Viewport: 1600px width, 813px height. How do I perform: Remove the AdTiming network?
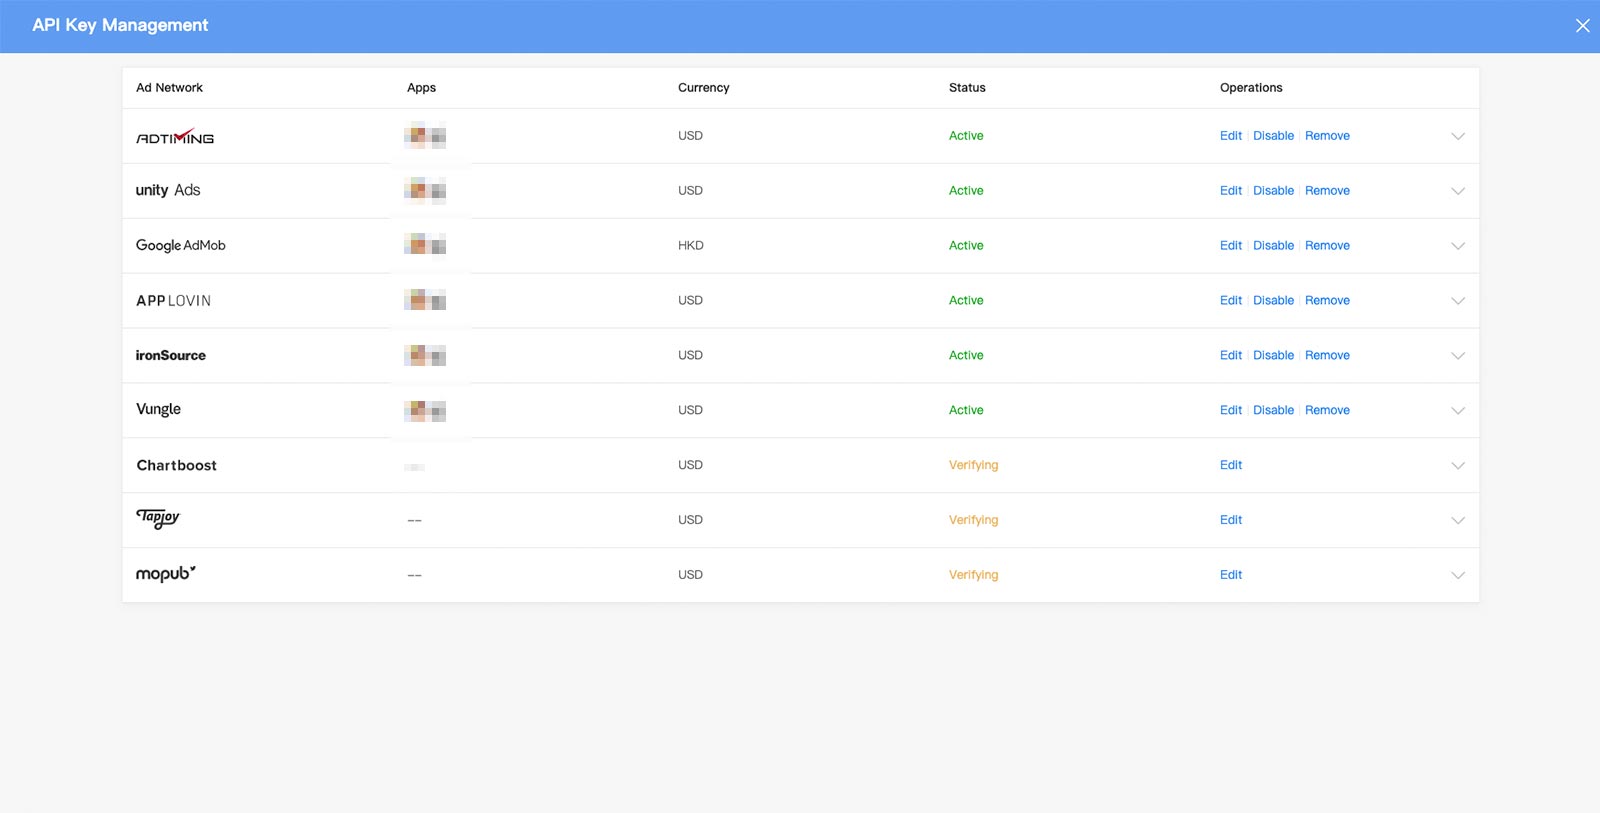(x=1327, y=136)
